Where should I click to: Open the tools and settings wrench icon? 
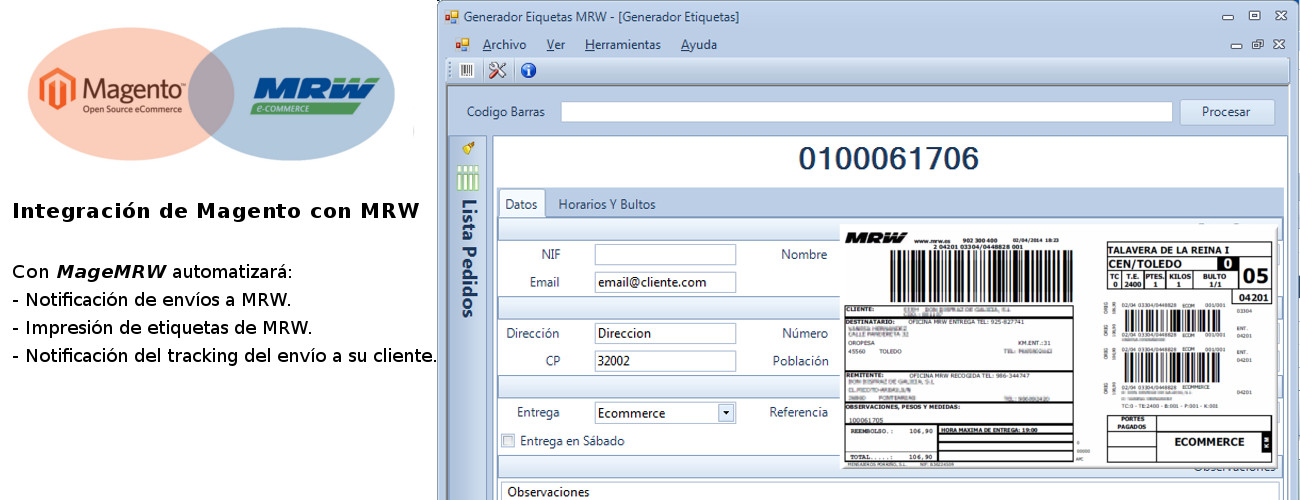[497, 70]
